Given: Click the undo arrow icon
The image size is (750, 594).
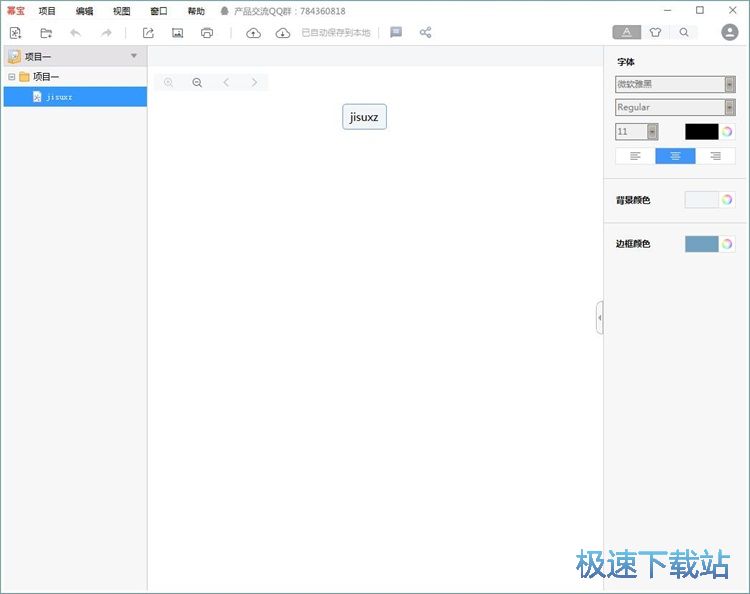Looking at the screenshot, I should coord(76,33).
